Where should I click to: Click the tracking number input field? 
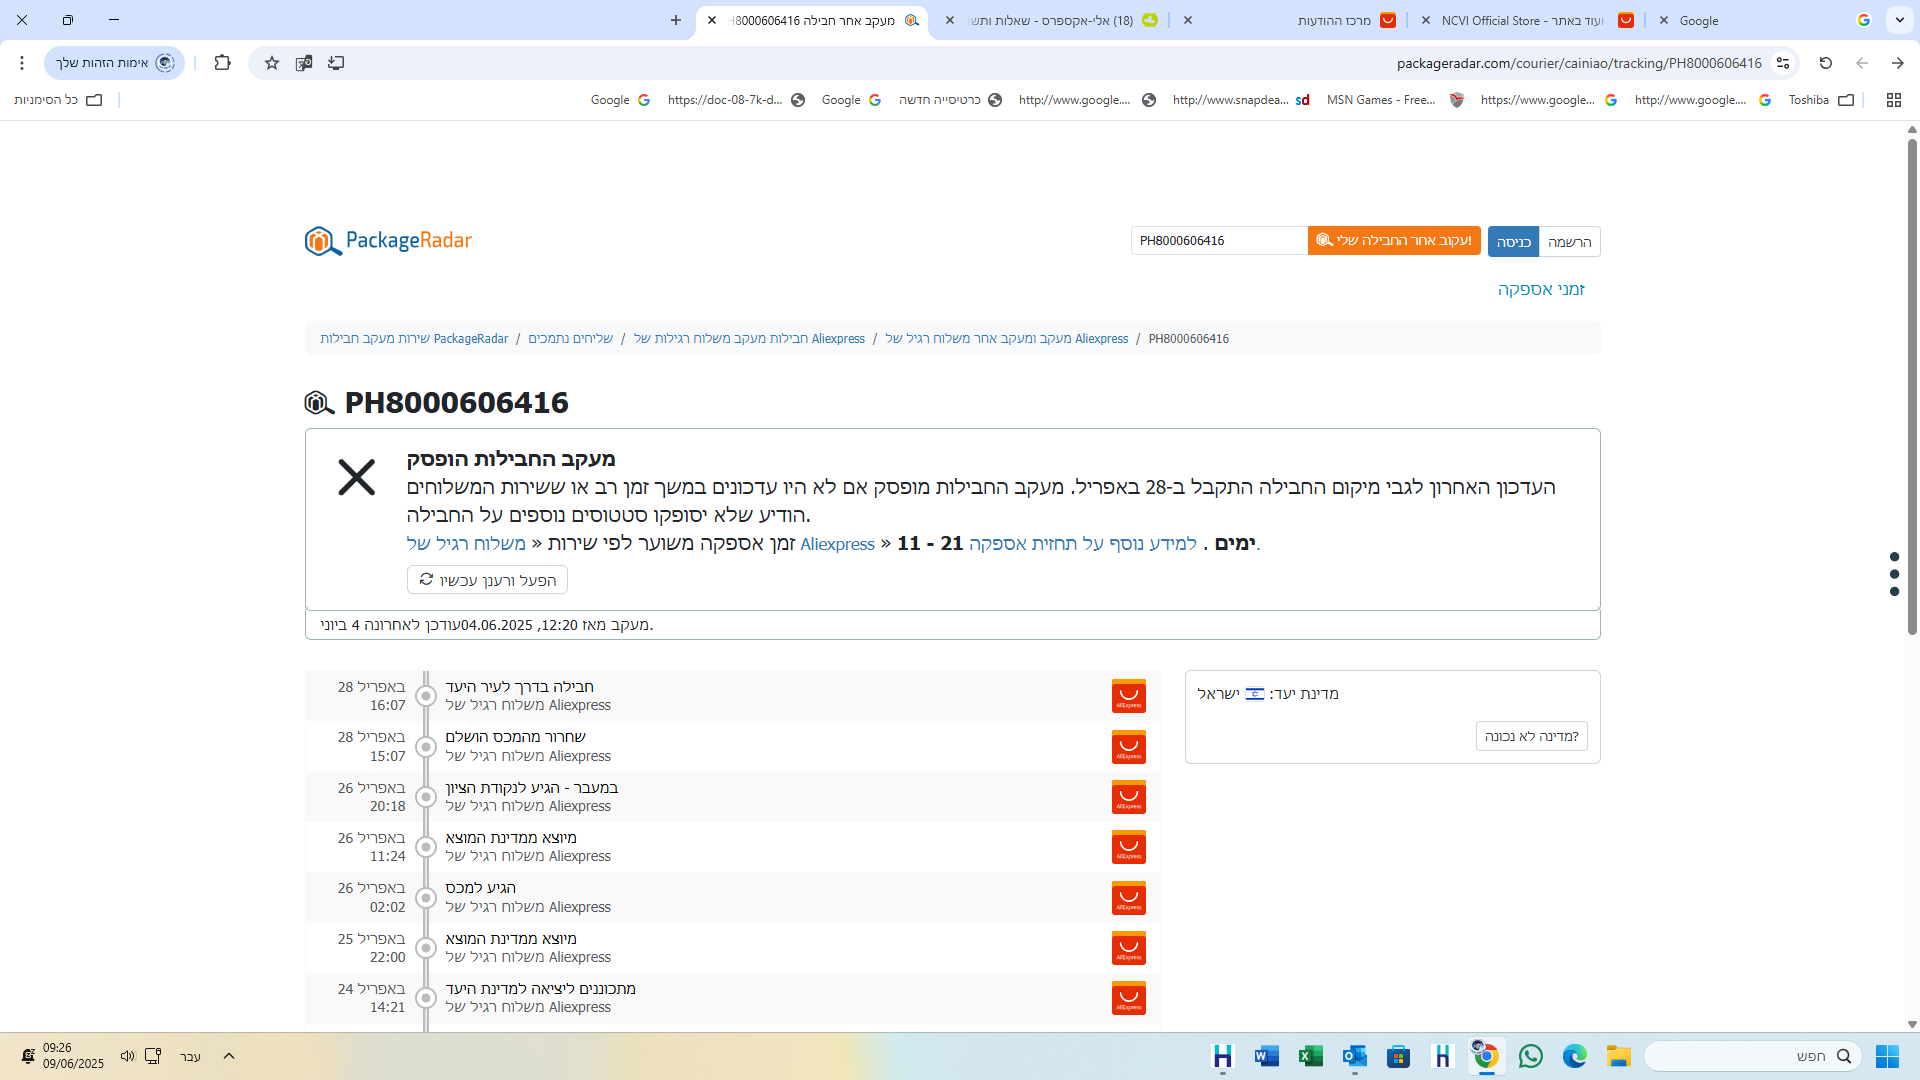(1218, 241)
